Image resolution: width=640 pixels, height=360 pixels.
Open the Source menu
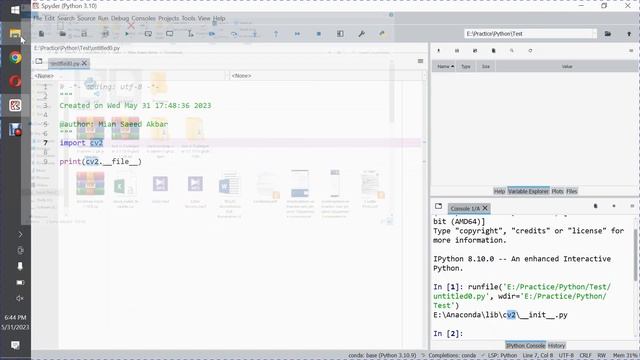86,18
